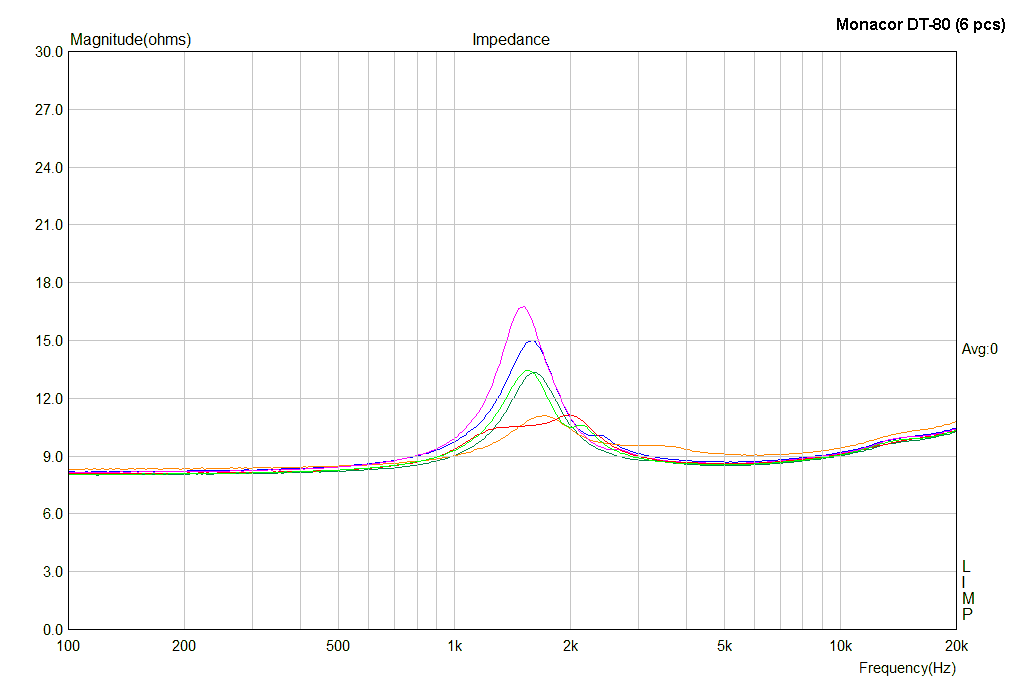Screen dimensions: 1024x680
Task: Click the 100 frequency axis label
Action: click(x=69, y=646)
